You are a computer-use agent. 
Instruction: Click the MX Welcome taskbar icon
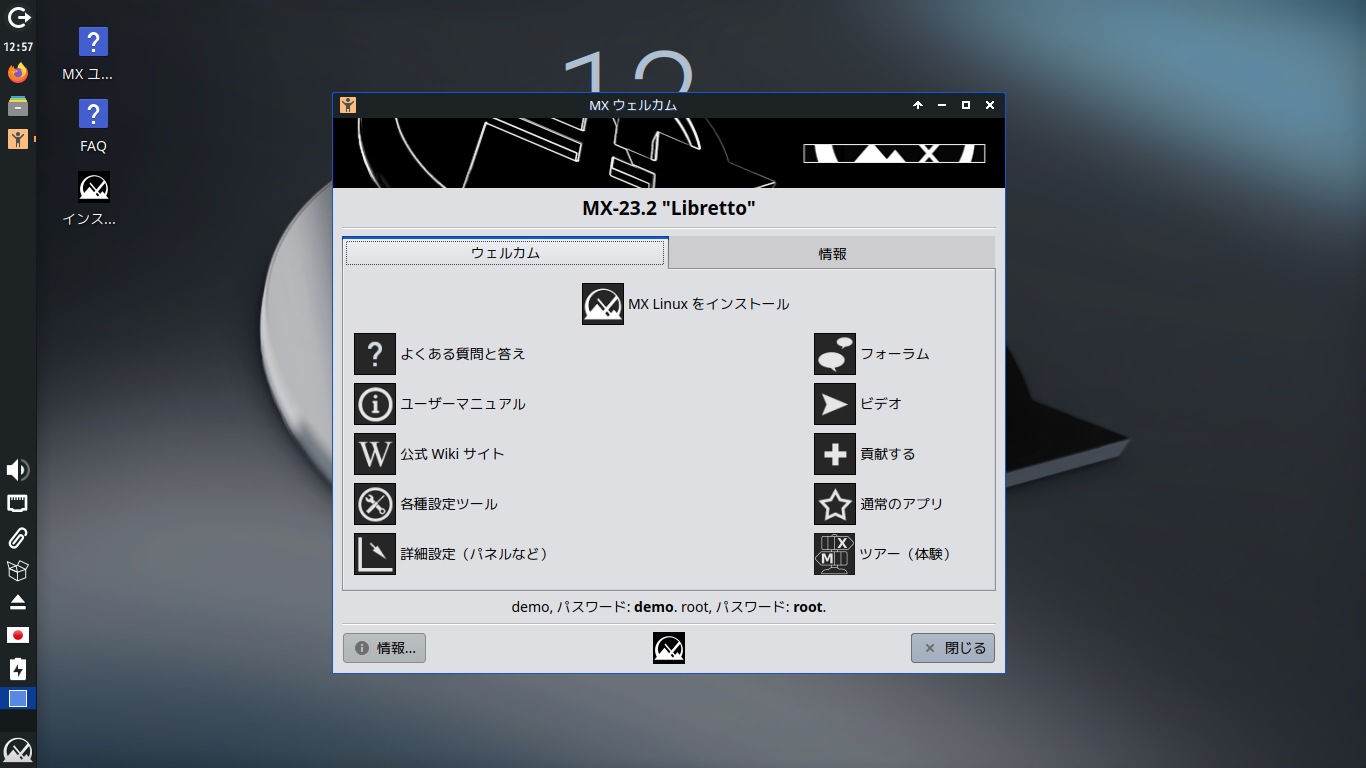click(18, 139)
